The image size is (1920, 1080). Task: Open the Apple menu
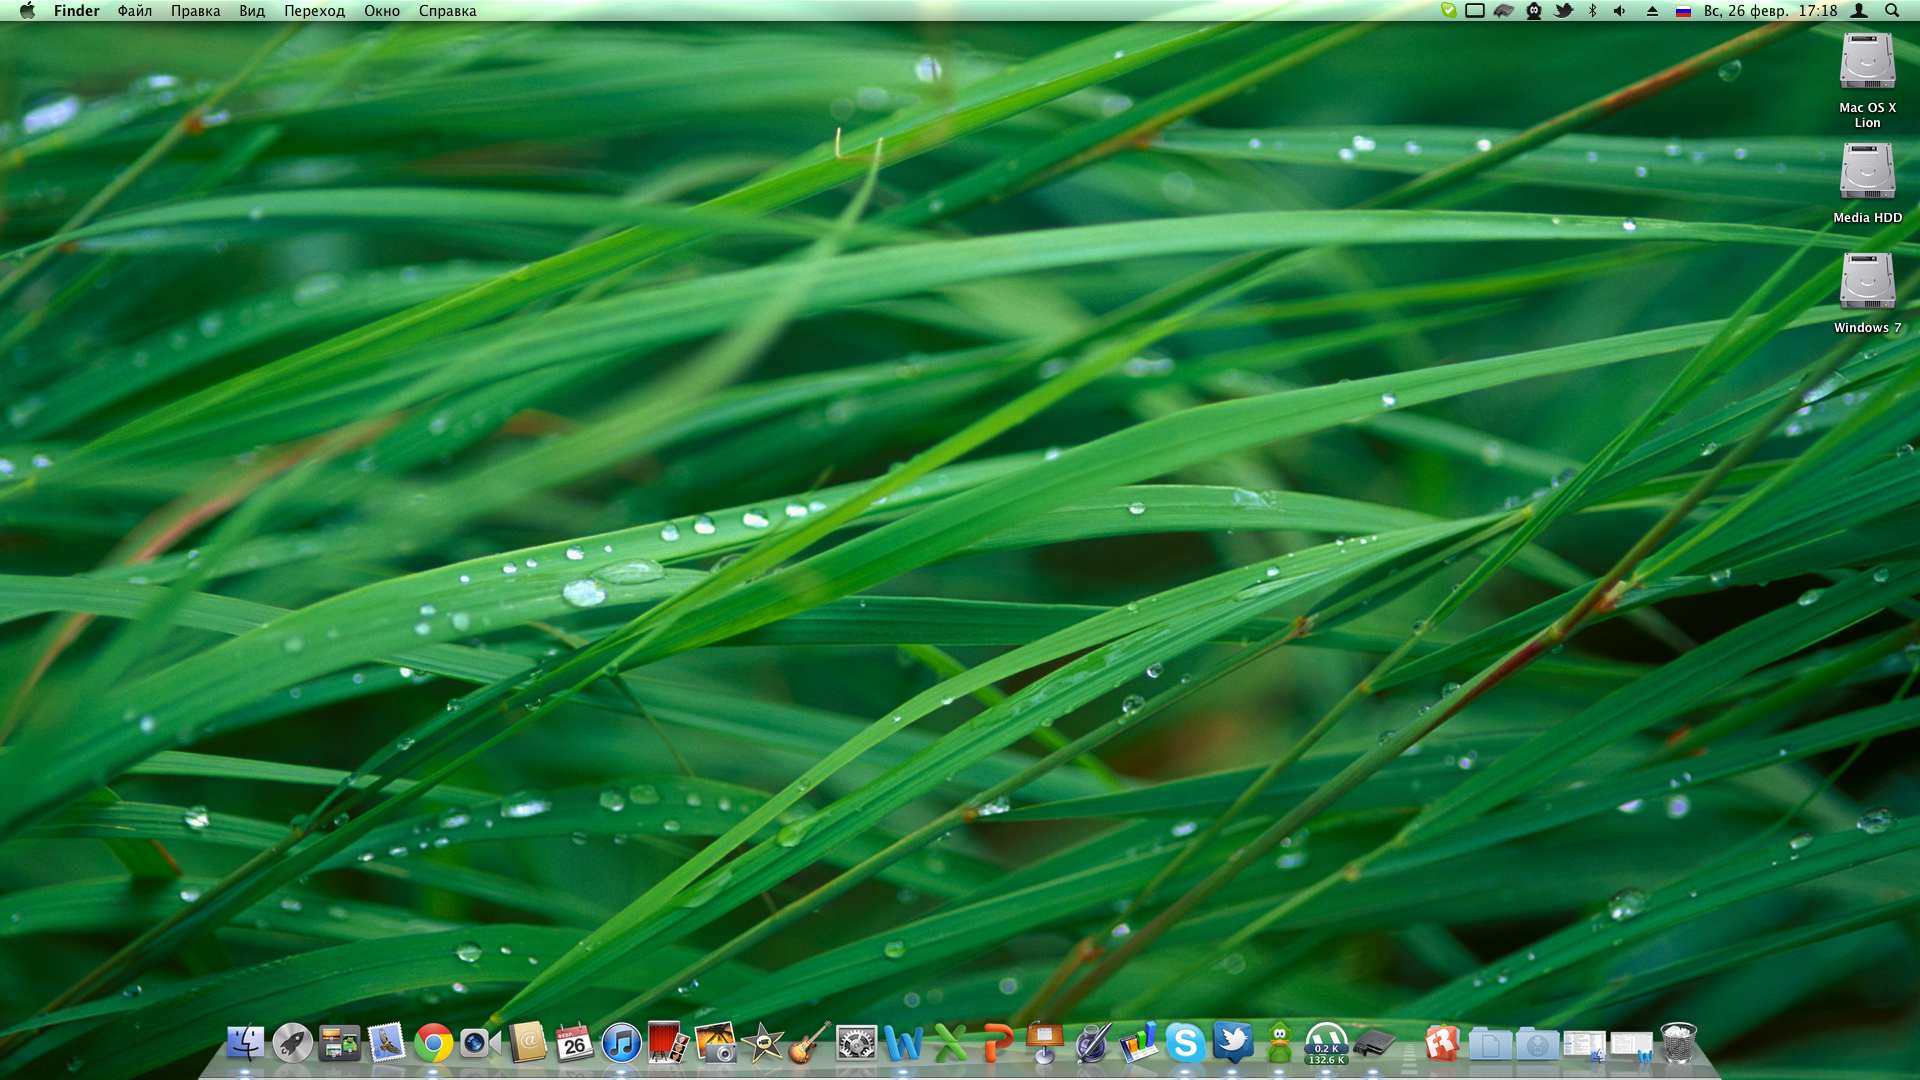[x=27, y=11]
